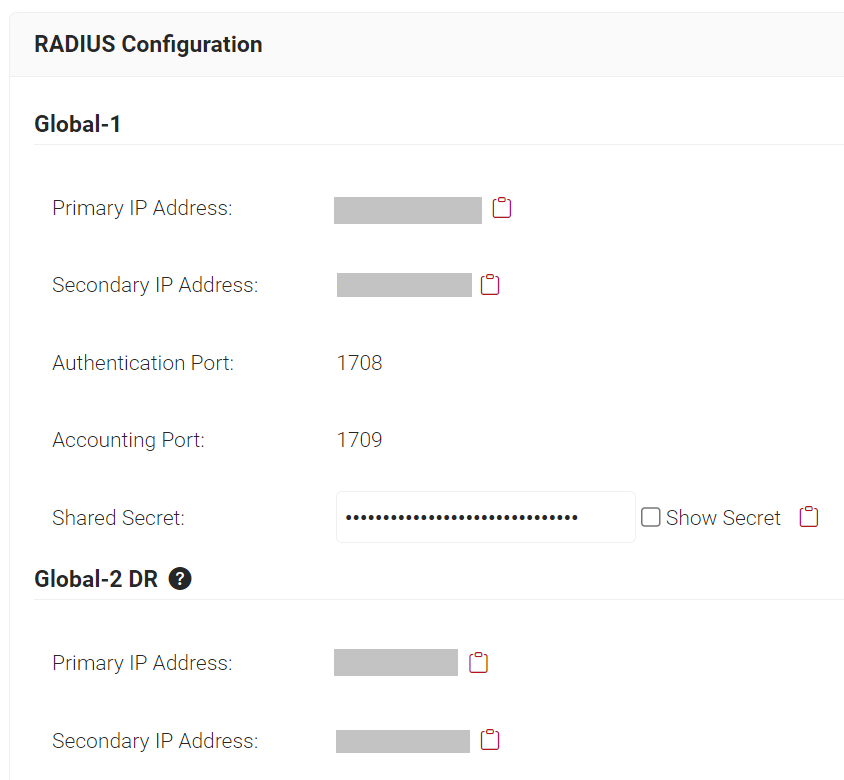The height and width of the screenshot is (780, 844).
Task: Select the Global-1 section heading
Action: (78, 124)
